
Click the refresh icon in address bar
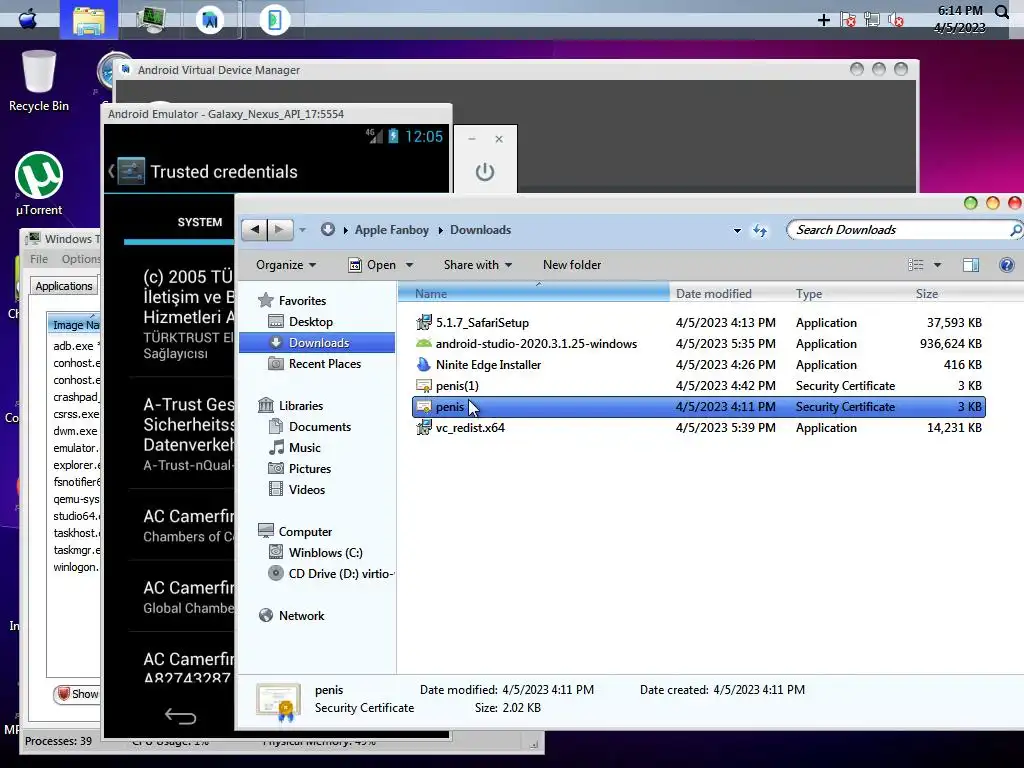point(760,230)
